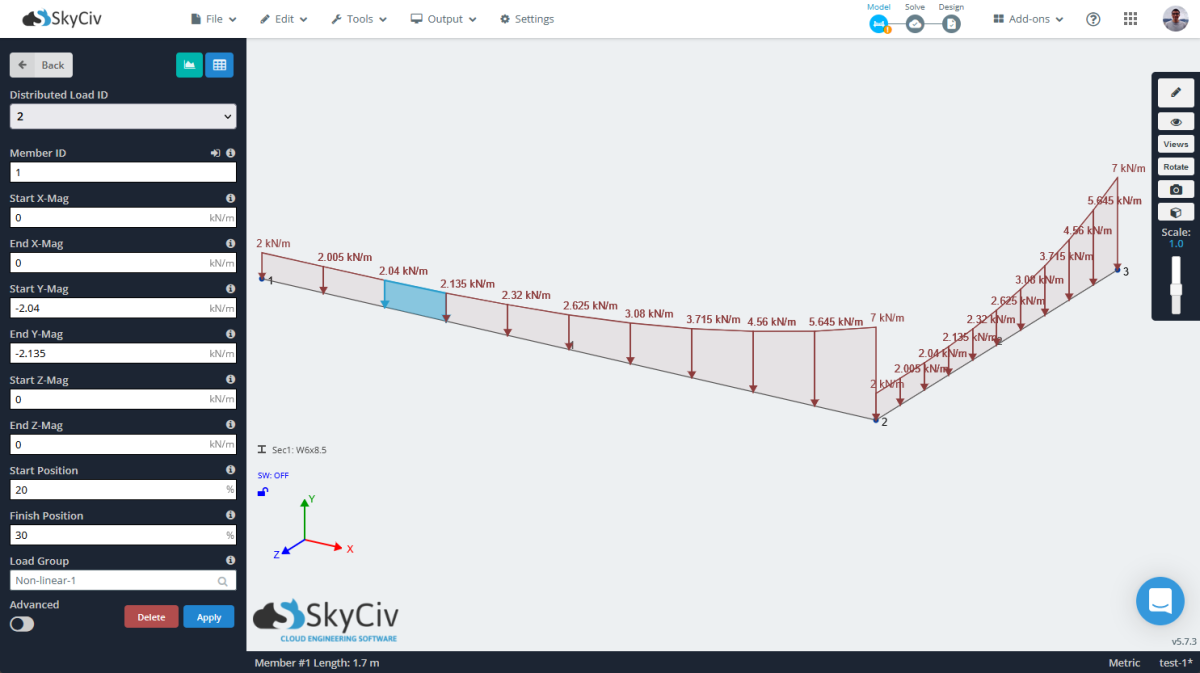
Task: Expand the Add-ons menu
Action: pyautogui.click(x=1027, y=18)
